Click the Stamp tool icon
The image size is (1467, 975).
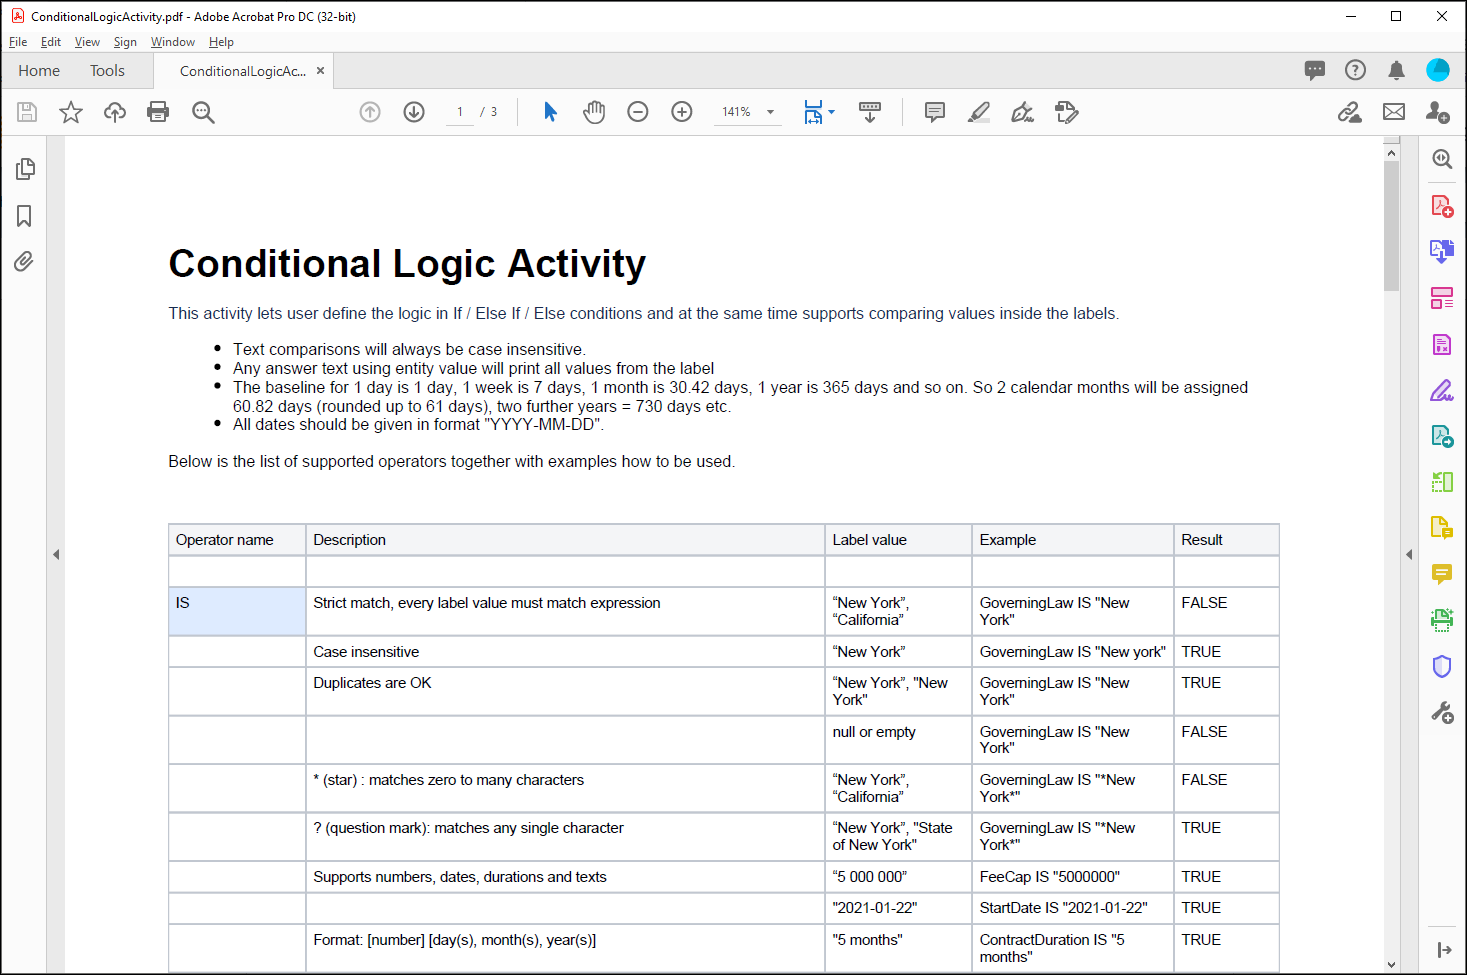1067,112
